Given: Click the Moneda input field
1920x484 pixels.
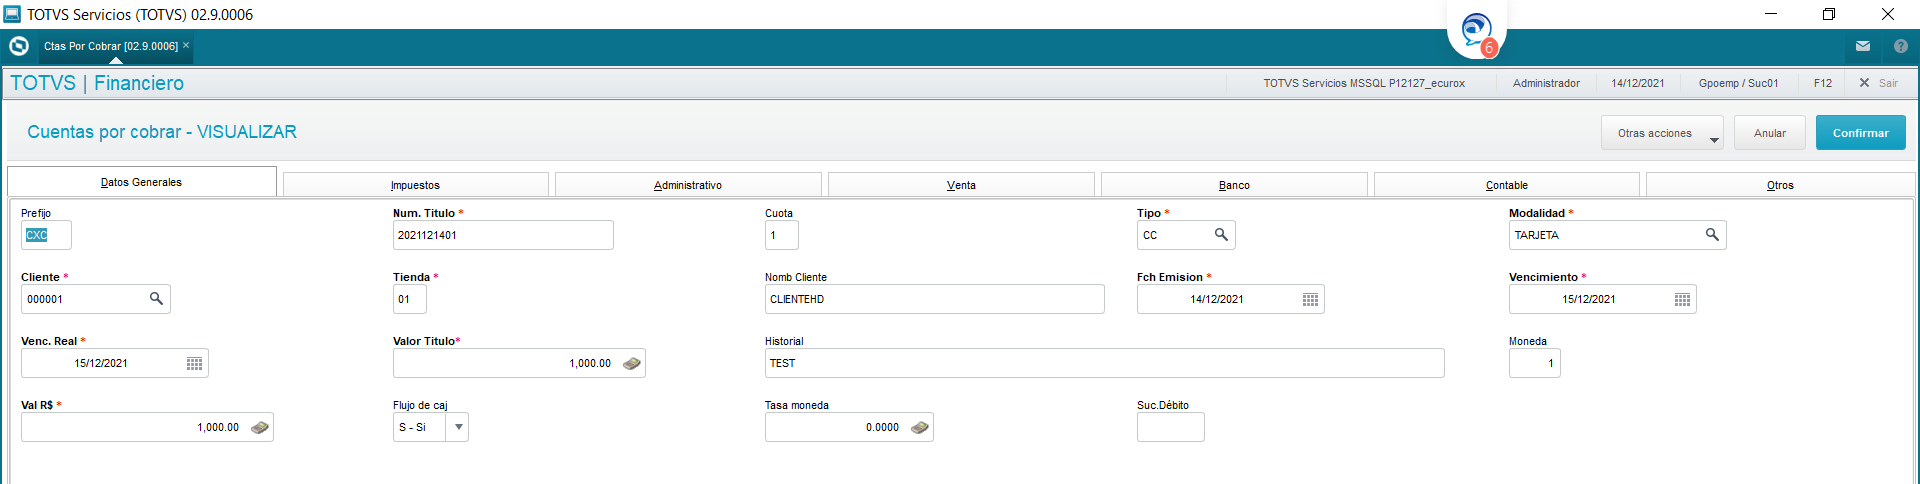Looking at the screenshot, I should [1534, 363].
